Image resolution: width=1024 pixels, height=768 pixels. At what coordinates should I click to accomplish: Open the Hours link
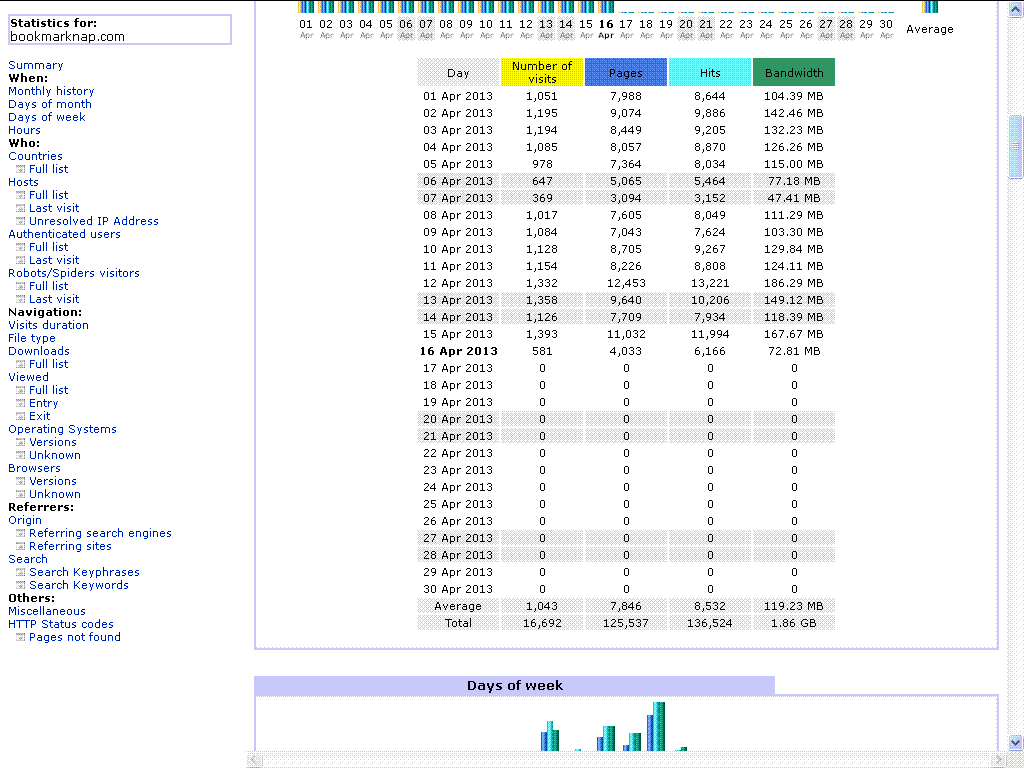tap(24, 131)
